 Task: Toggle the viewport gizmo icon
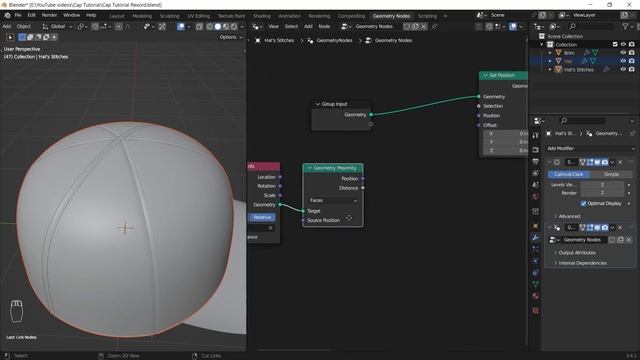point(162,27)
